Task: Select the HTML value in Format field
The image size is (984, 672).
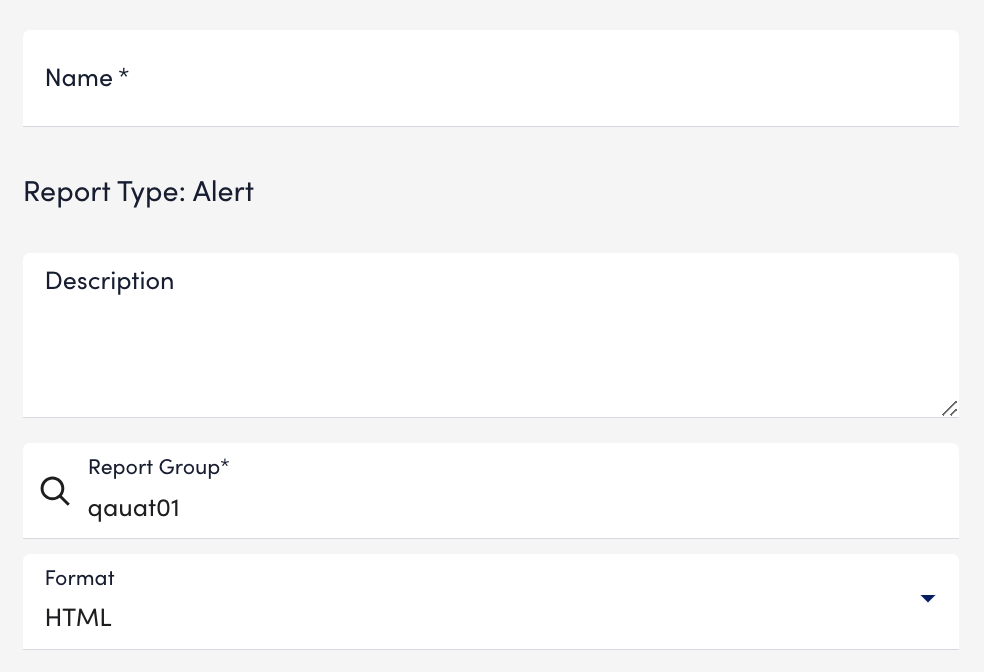Action: click(78, 618)
